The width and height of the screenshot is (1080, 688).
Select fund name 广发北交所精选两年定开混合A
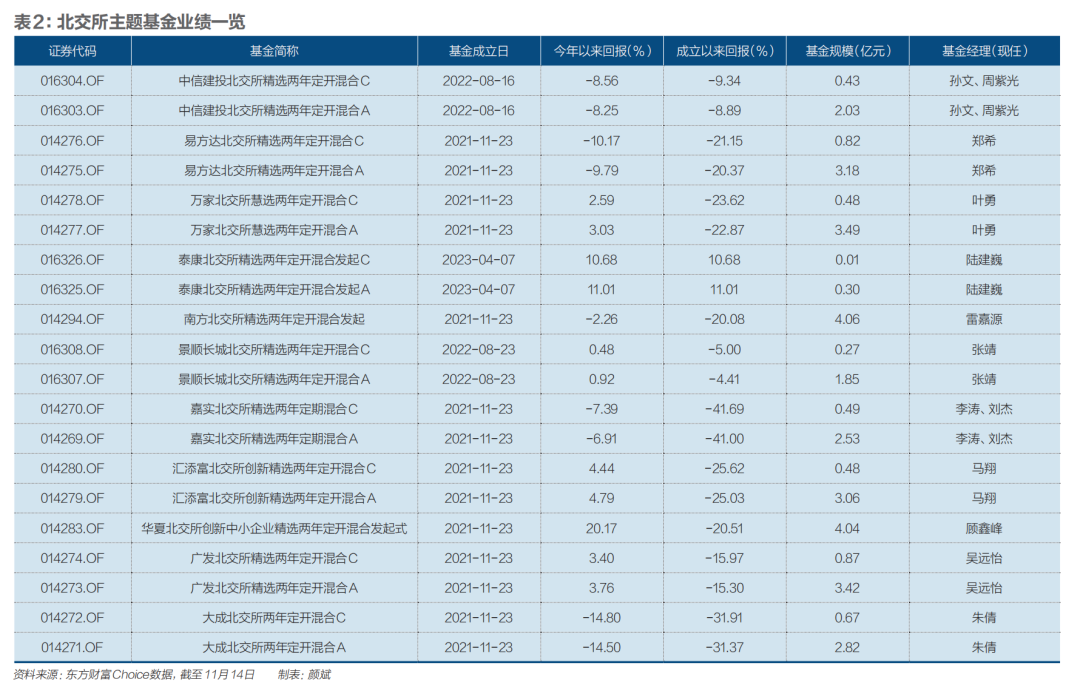tap(274, 588)
